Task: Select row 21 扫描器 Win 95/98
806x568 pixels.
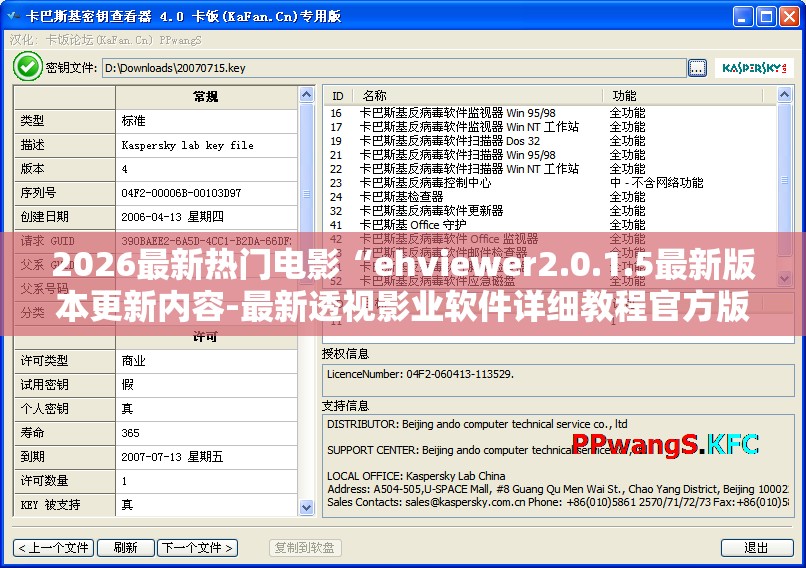Action: pyautogui.click(x=550, y=155)
